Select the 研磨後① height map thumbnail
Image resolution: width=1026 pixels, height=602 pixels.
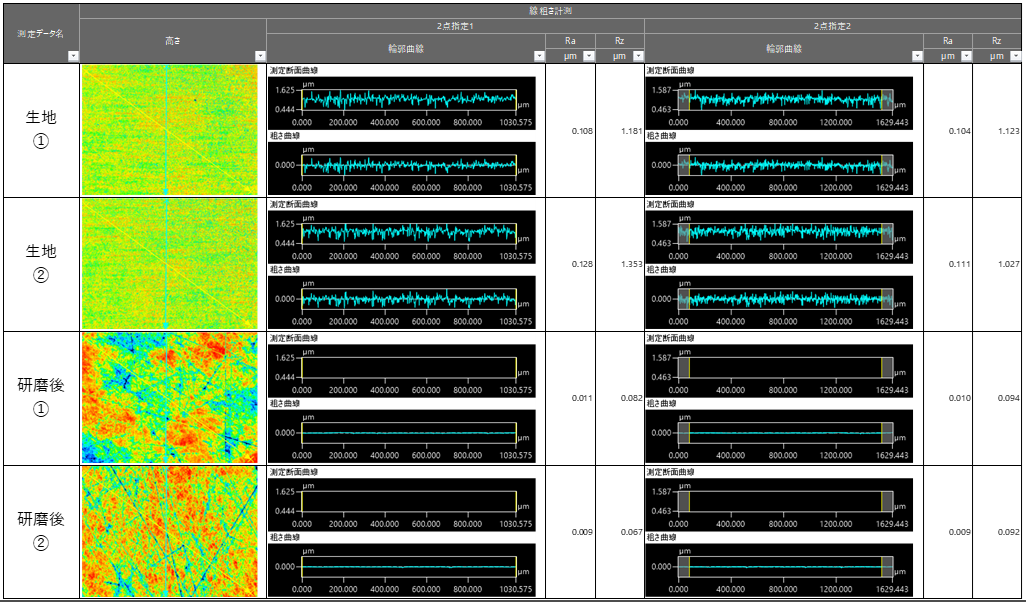169,398
